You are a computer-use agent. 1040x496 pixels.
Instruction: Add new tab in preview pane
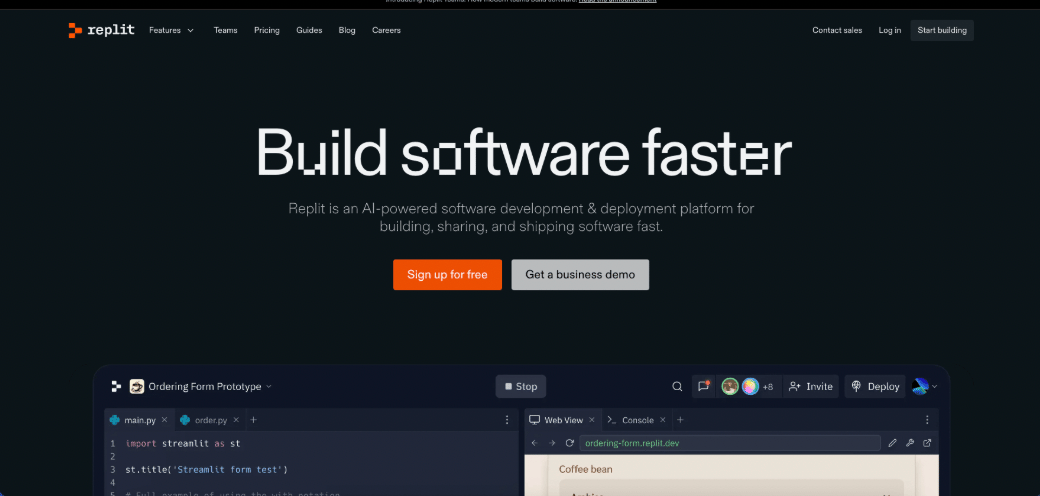pos(680,420)
